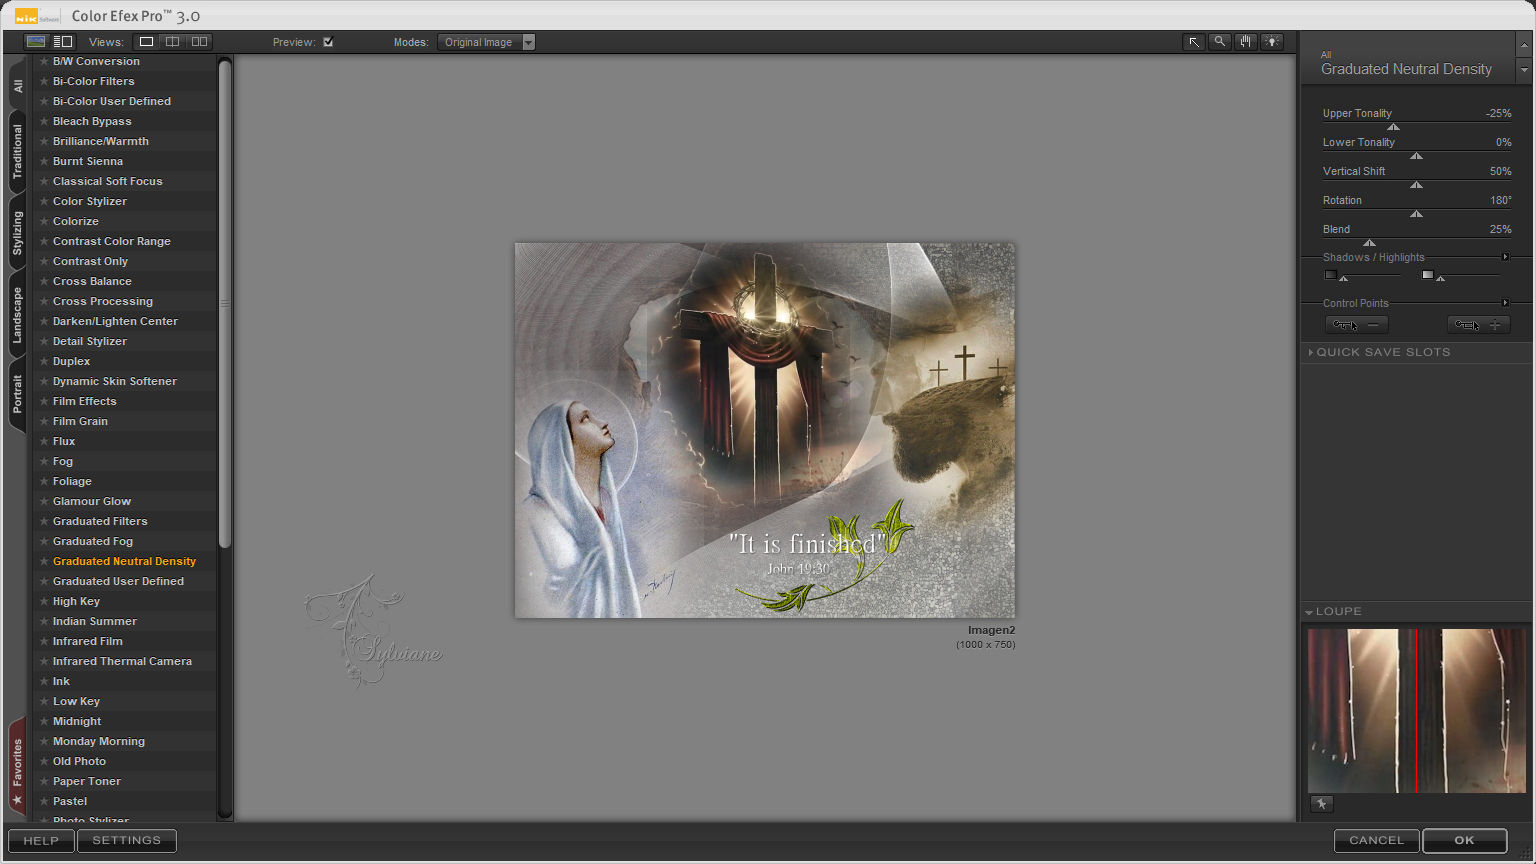Choose the Midnight filter
The width and height of the screenshot is (1536, 864).
pyautogui.click(x=77, y=721)
